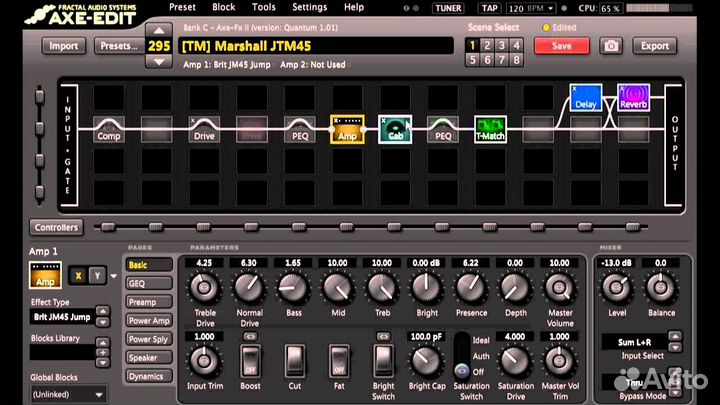Toggle the Boost switch
The image size is (720, 405).
pos(250,361)
